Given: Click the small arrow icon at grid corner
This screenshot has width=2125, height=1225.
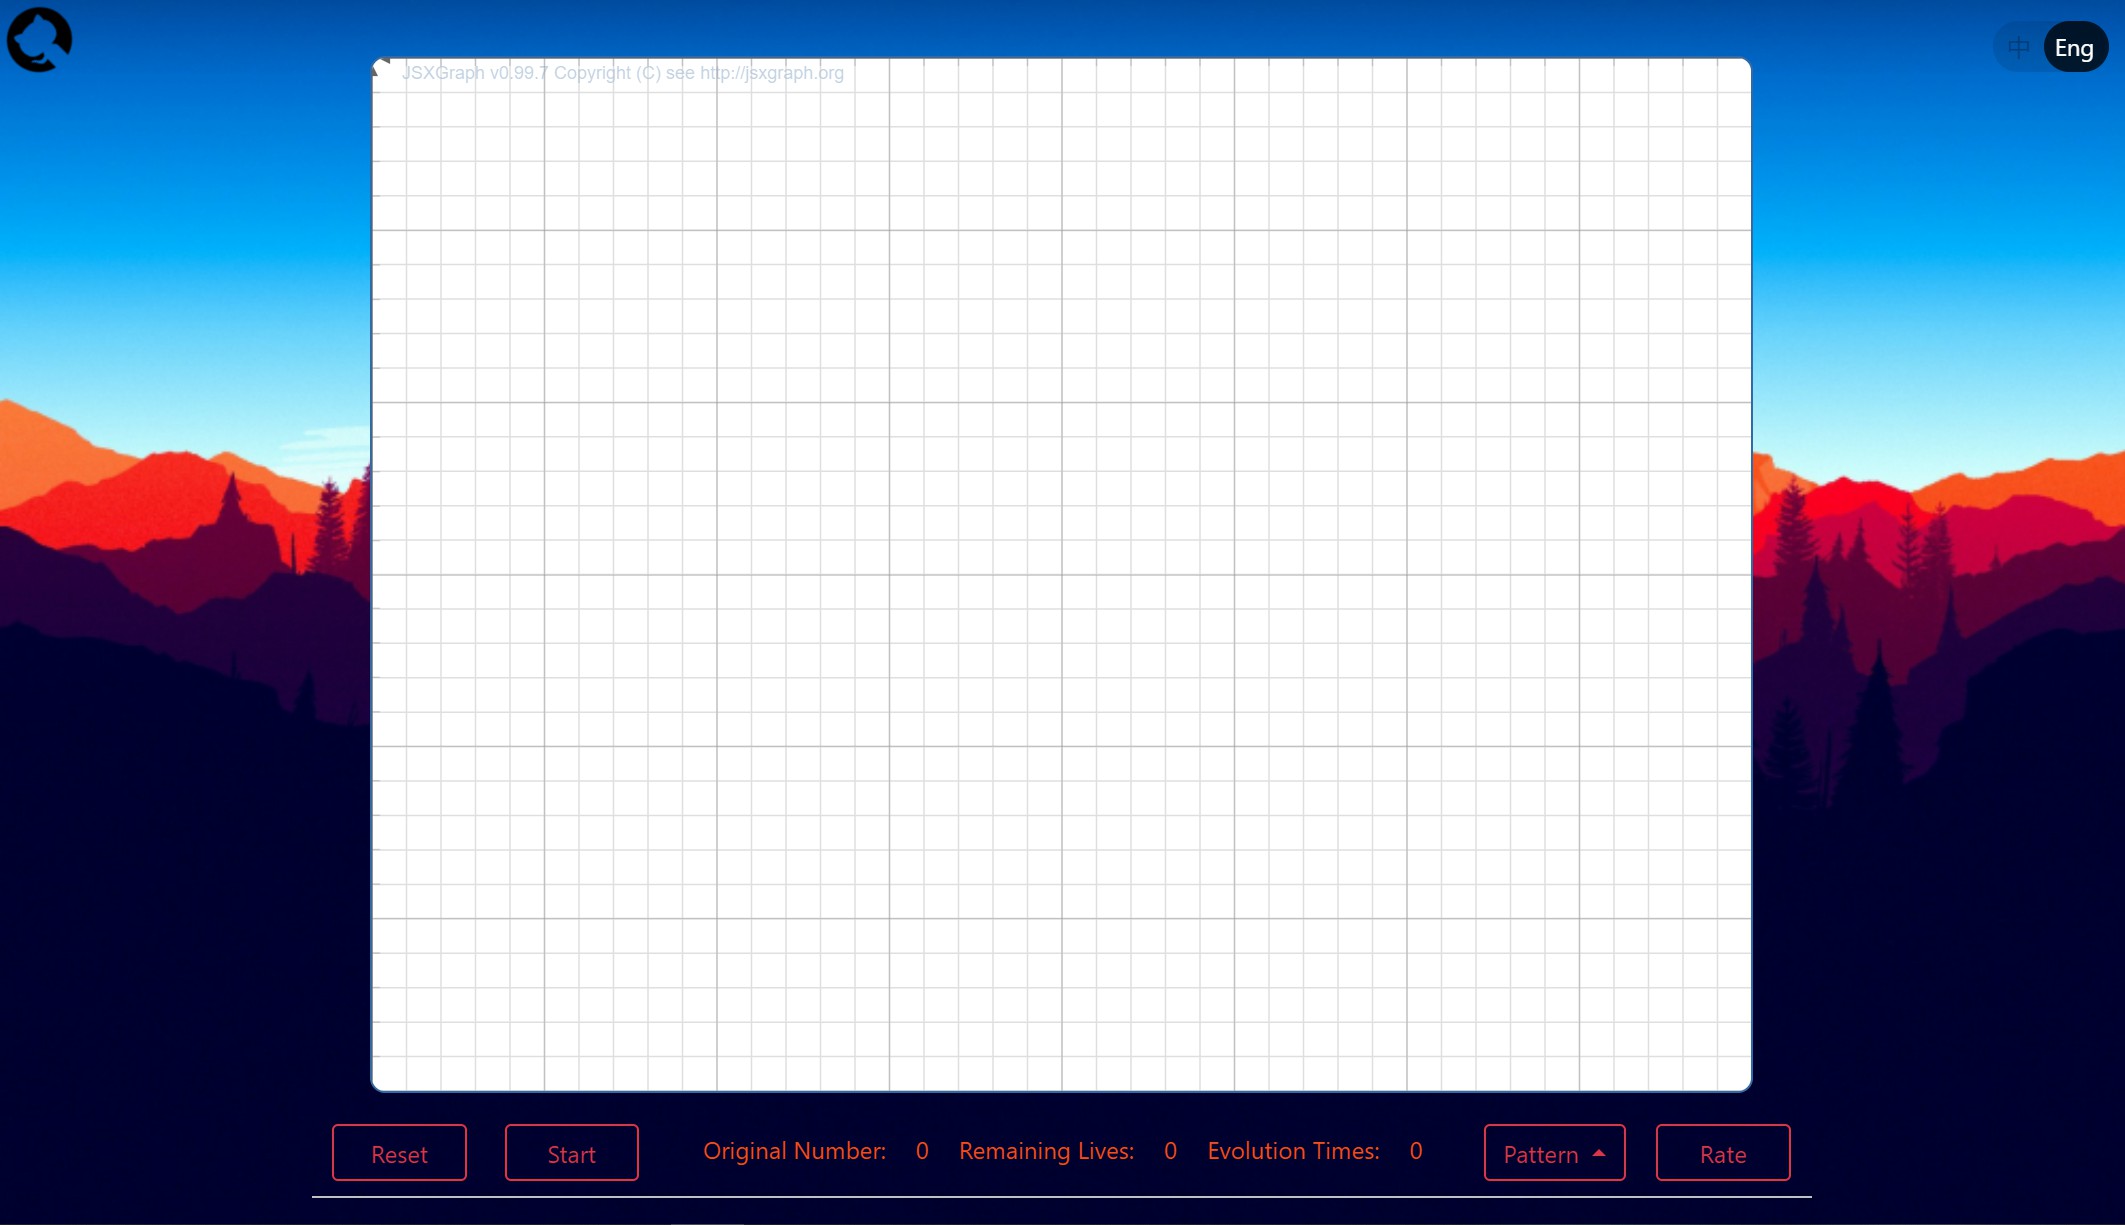Looking at the screenshot, I should click(x=380, y=67).
